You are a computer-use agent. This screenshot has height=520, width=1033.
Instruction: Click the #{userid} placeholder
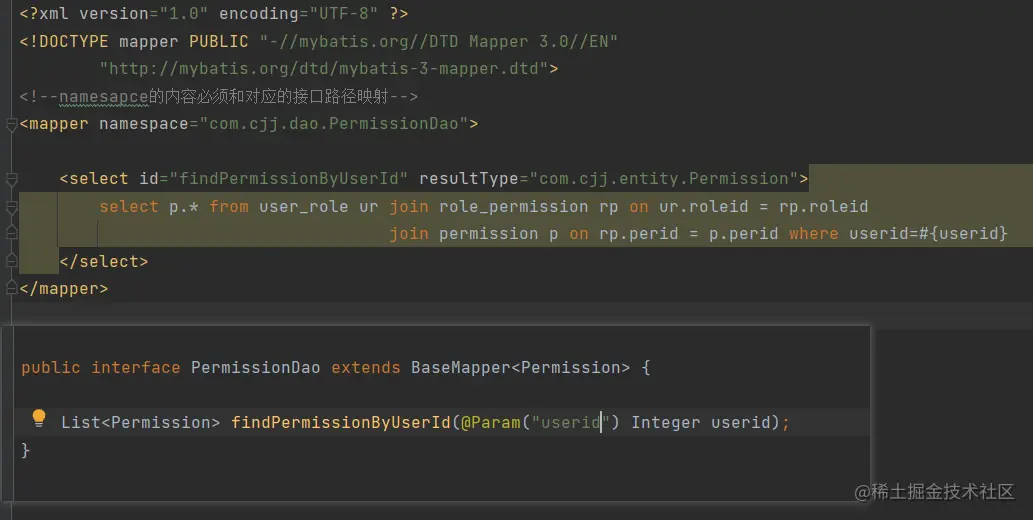click(963, 233)
